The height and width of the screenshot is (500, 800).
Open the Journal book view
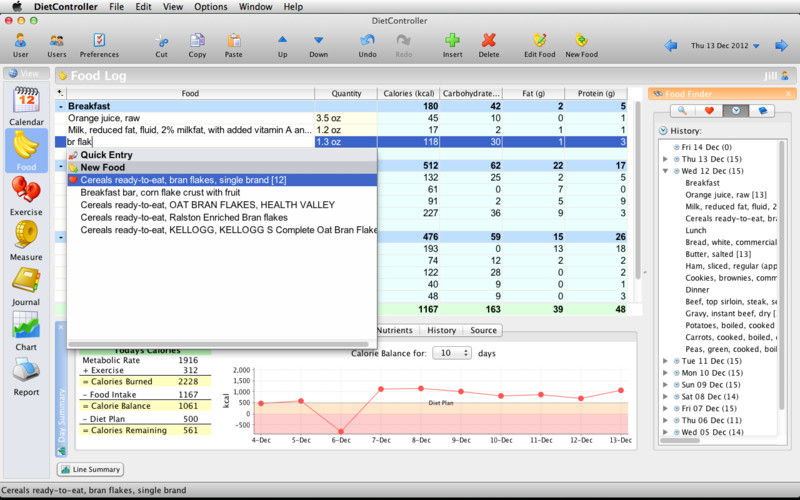pos(26,286)
